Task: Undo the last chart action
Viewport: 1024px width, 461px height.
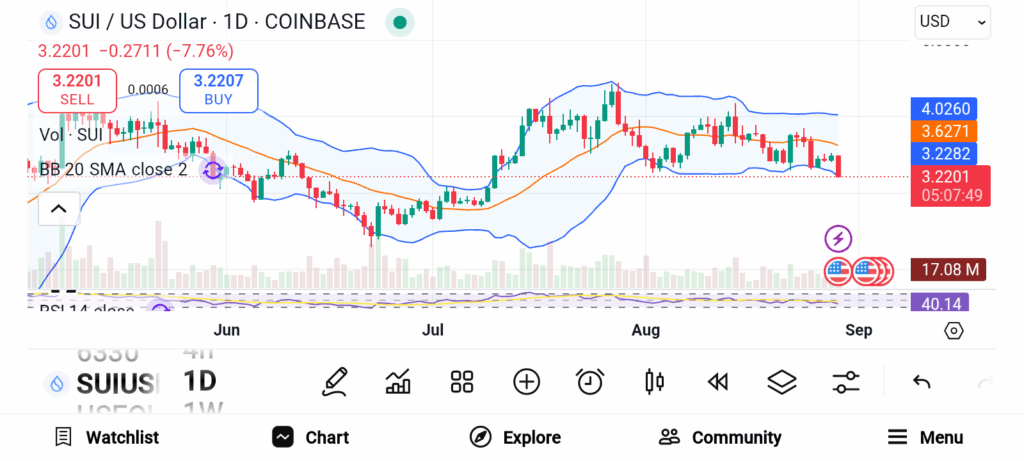Action: 922,381
